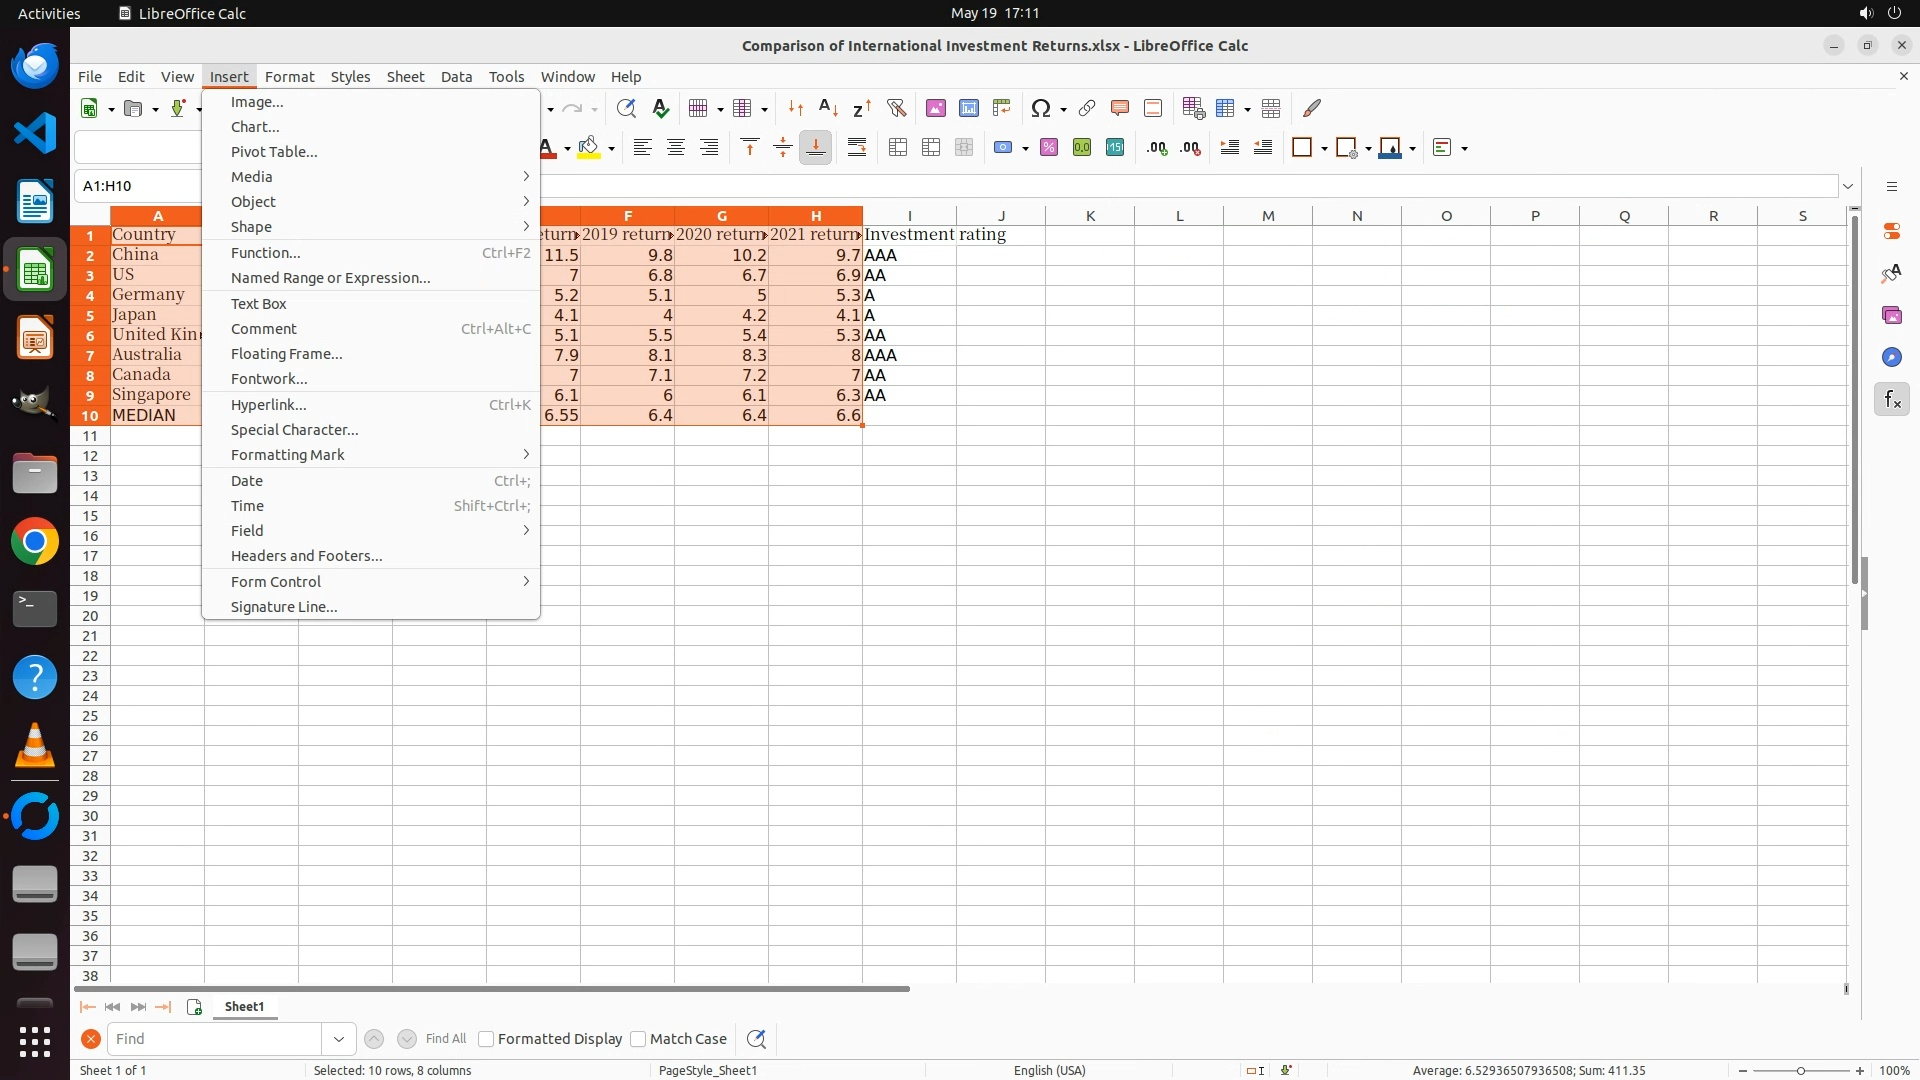
Task: Check the Match Case option
Action: pos(638,1039)
